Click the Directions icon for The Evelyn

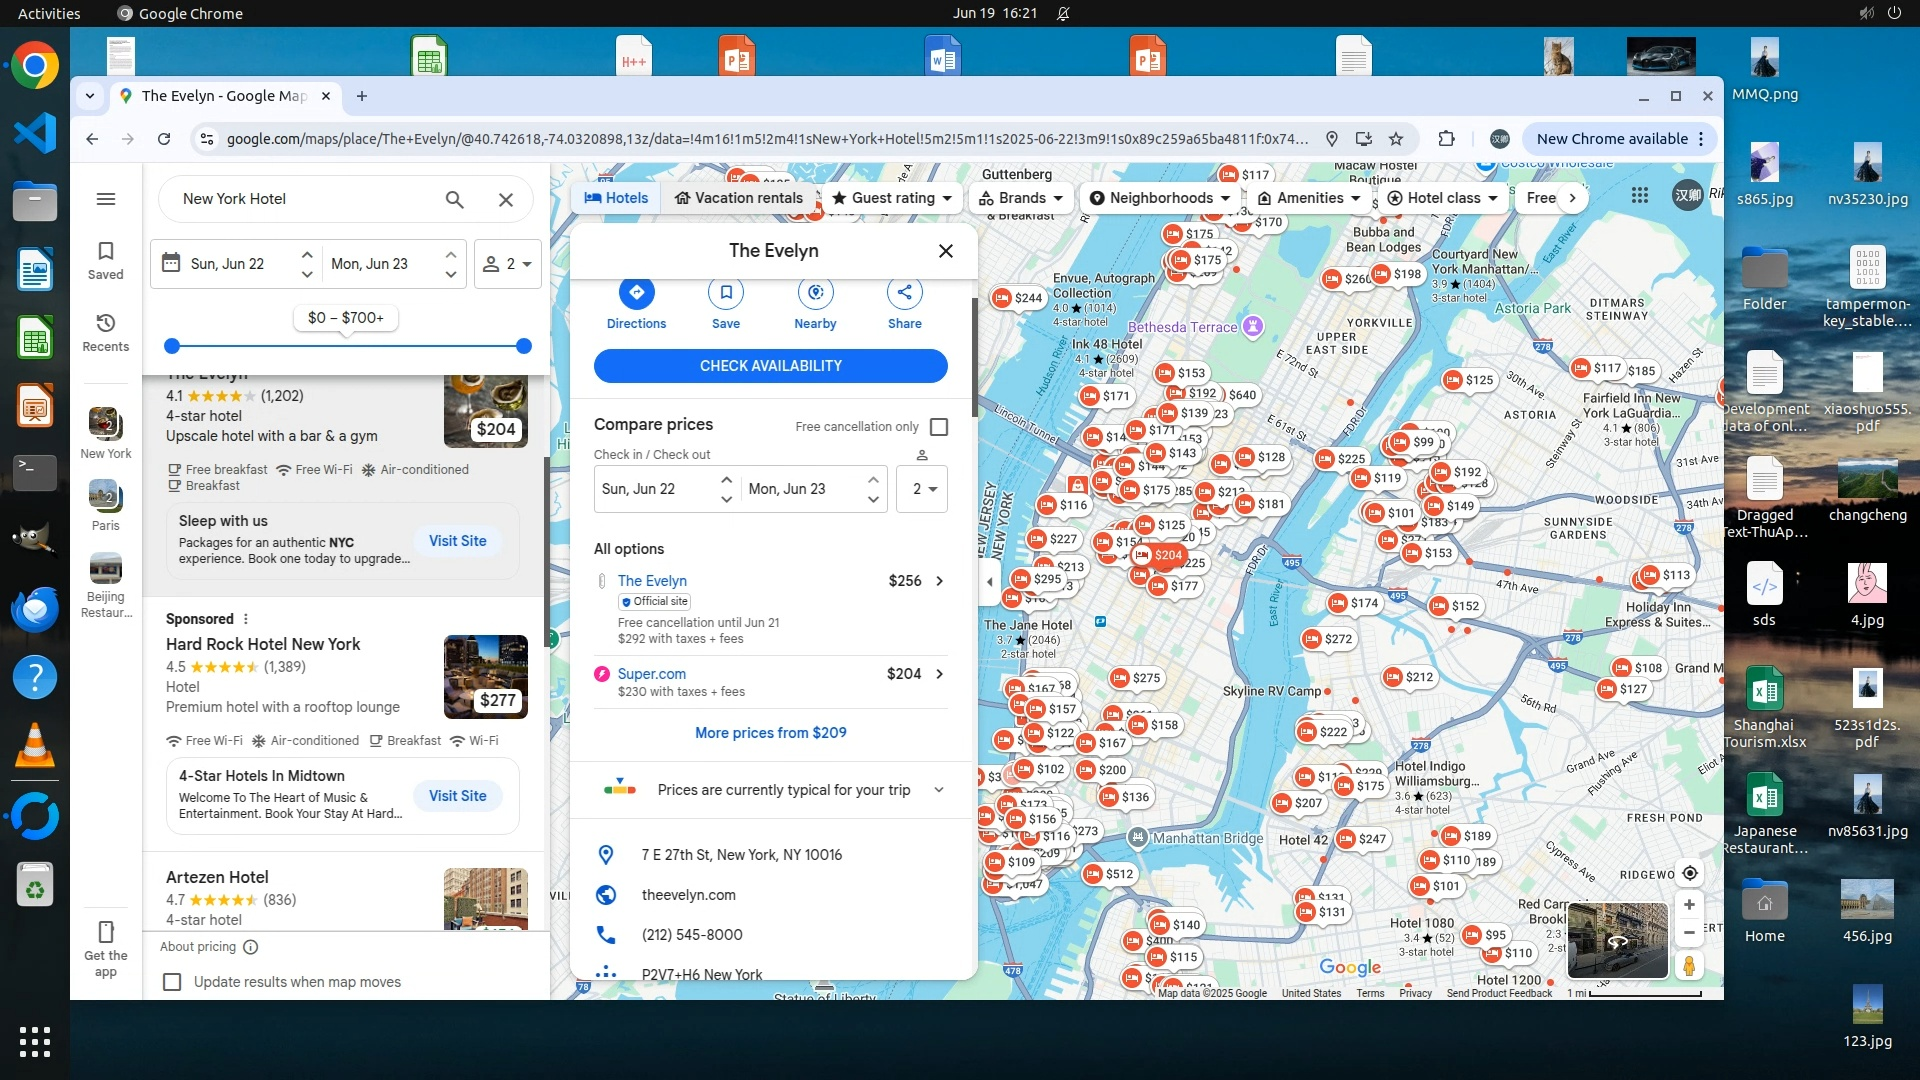pyautogui.click(x=636, y=293)
